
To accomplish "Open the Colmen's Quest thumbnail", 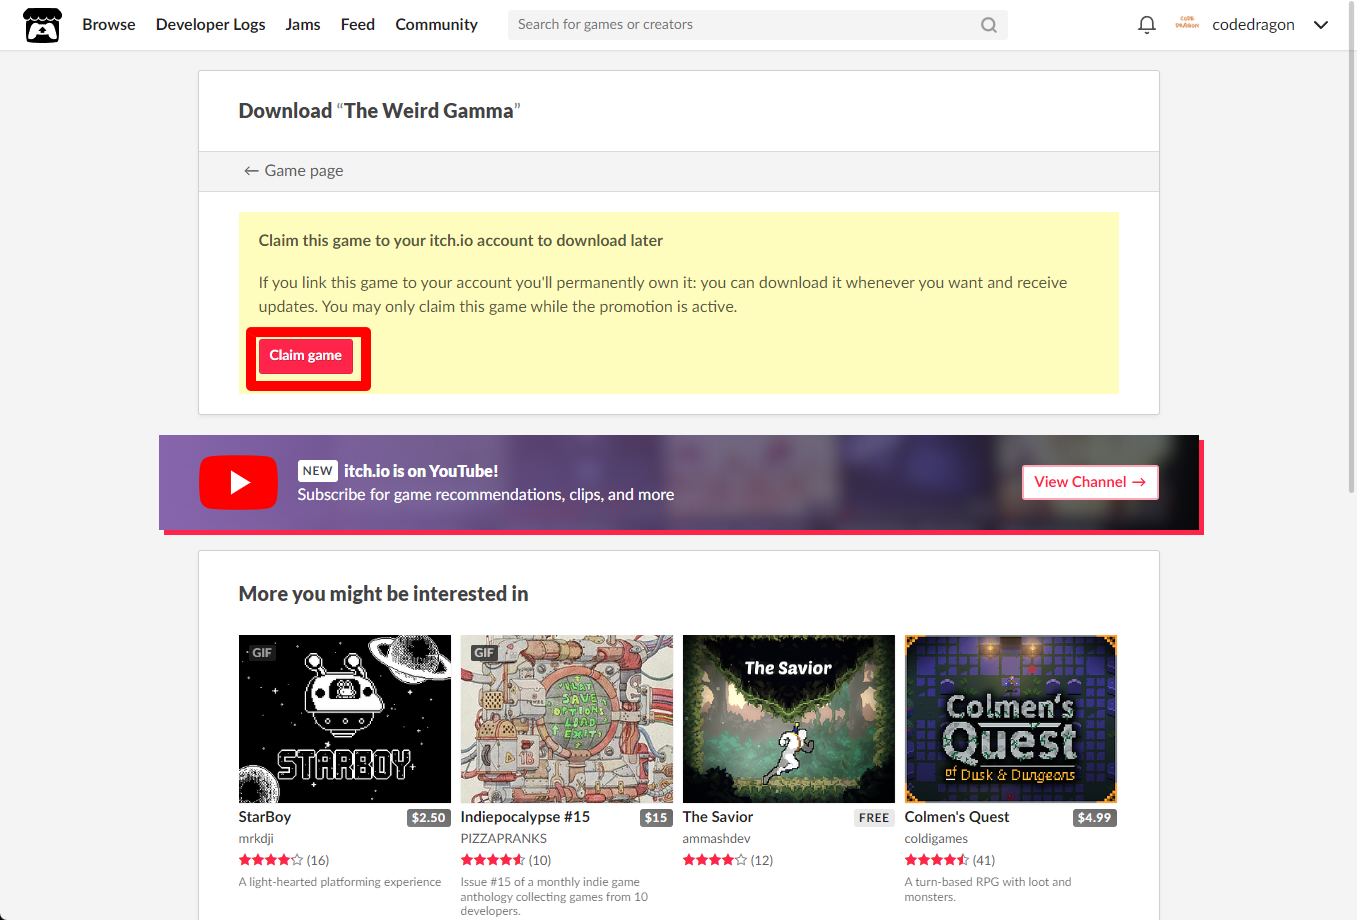I will click(1011, 719).
